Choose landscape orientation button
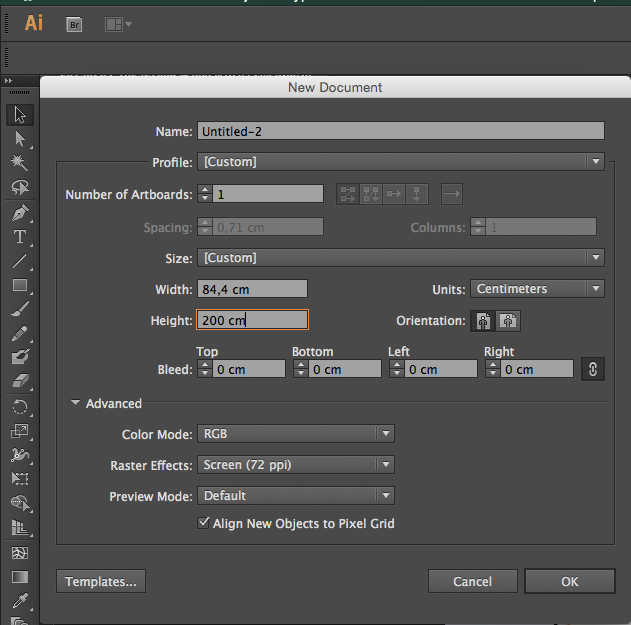 [x=508, y=321]
